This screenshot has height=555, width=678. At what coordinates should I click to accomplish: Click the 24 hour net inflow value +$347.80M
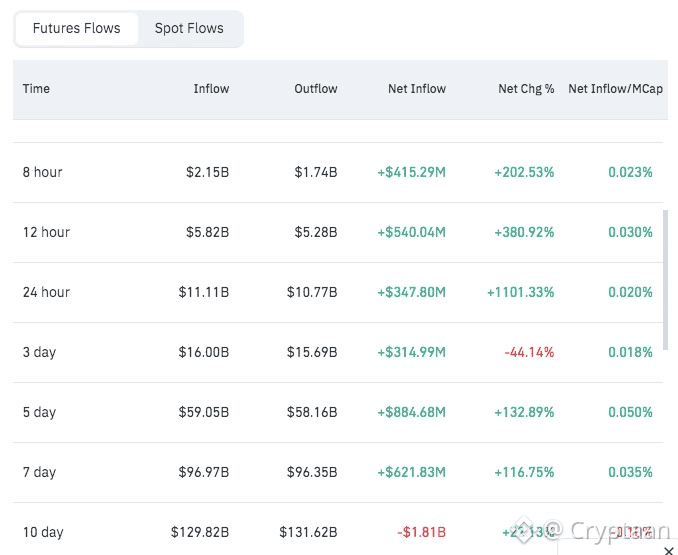point(411,292)
